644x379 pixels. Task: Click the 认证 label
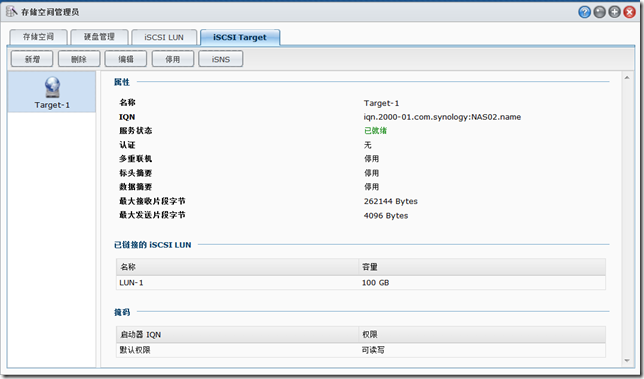click(127, 145)
